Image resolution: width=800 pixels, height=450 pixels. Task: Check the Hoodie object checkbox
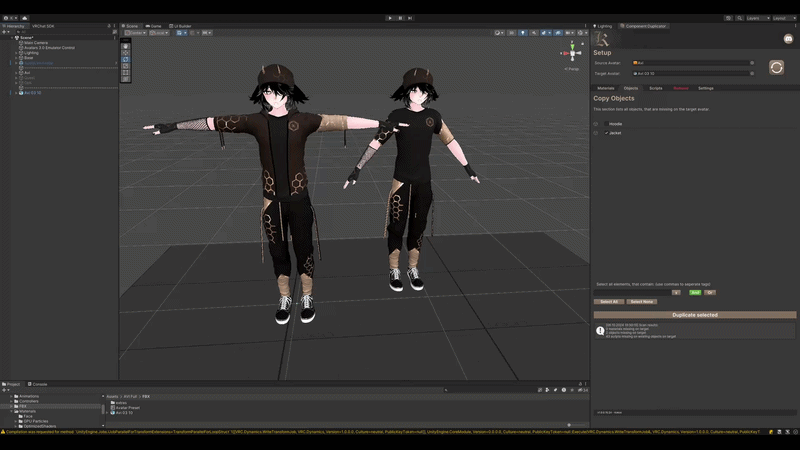click(606, 124)
